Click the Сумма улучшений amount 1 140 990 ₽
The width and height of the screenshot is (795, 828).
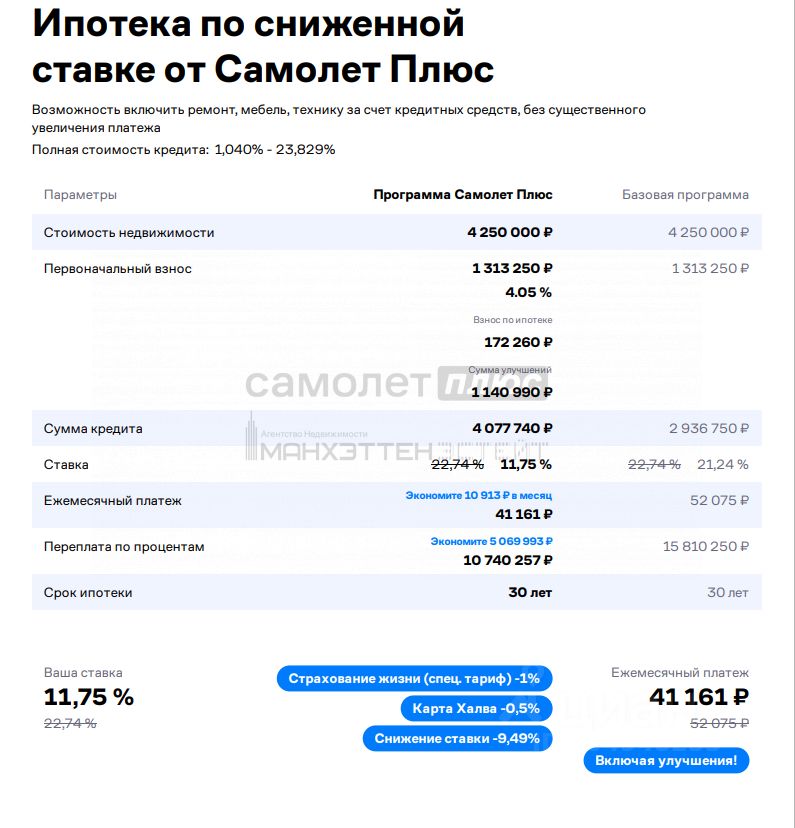coord(512,392)
